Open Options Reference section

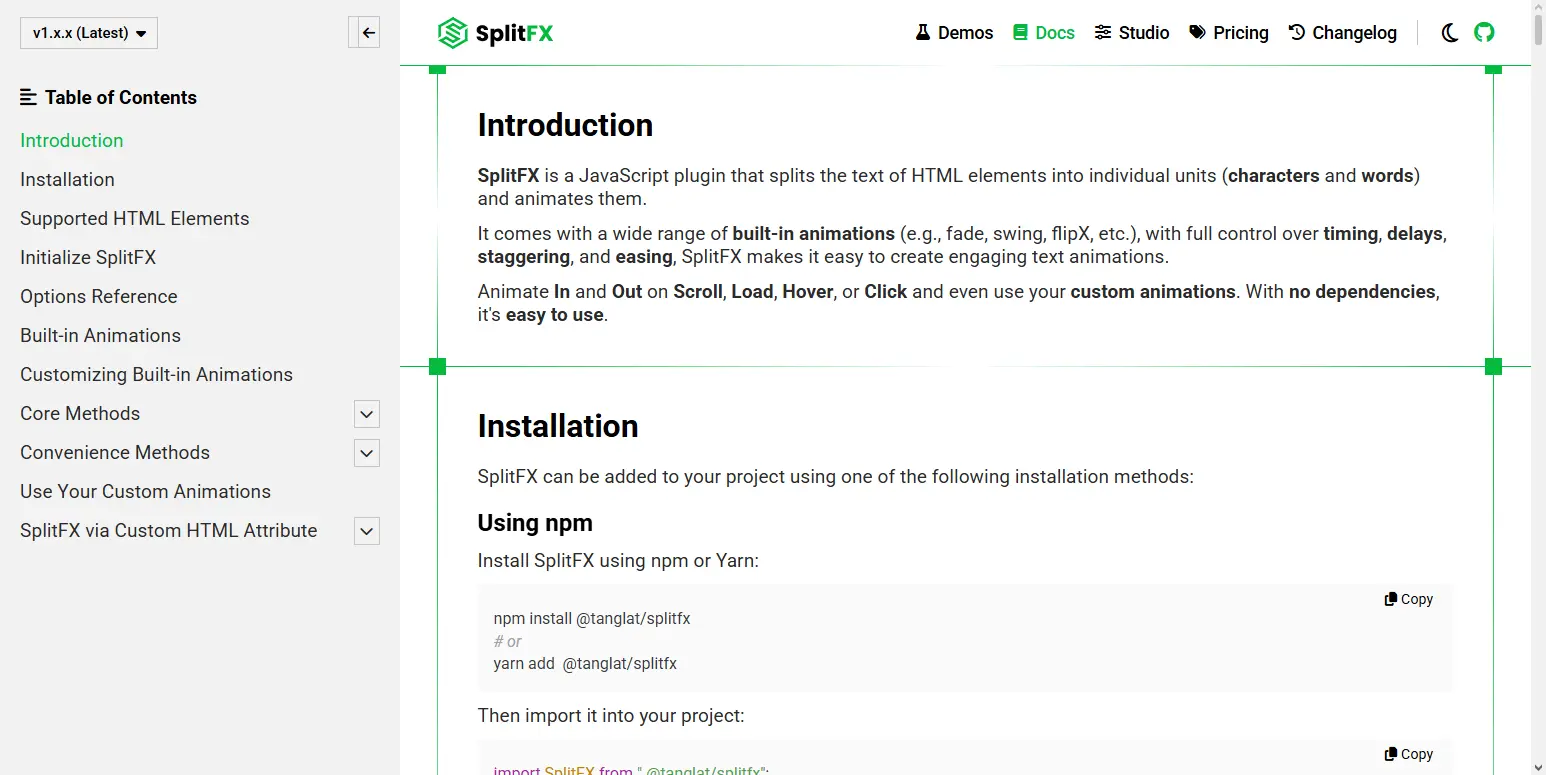point(99,297)
